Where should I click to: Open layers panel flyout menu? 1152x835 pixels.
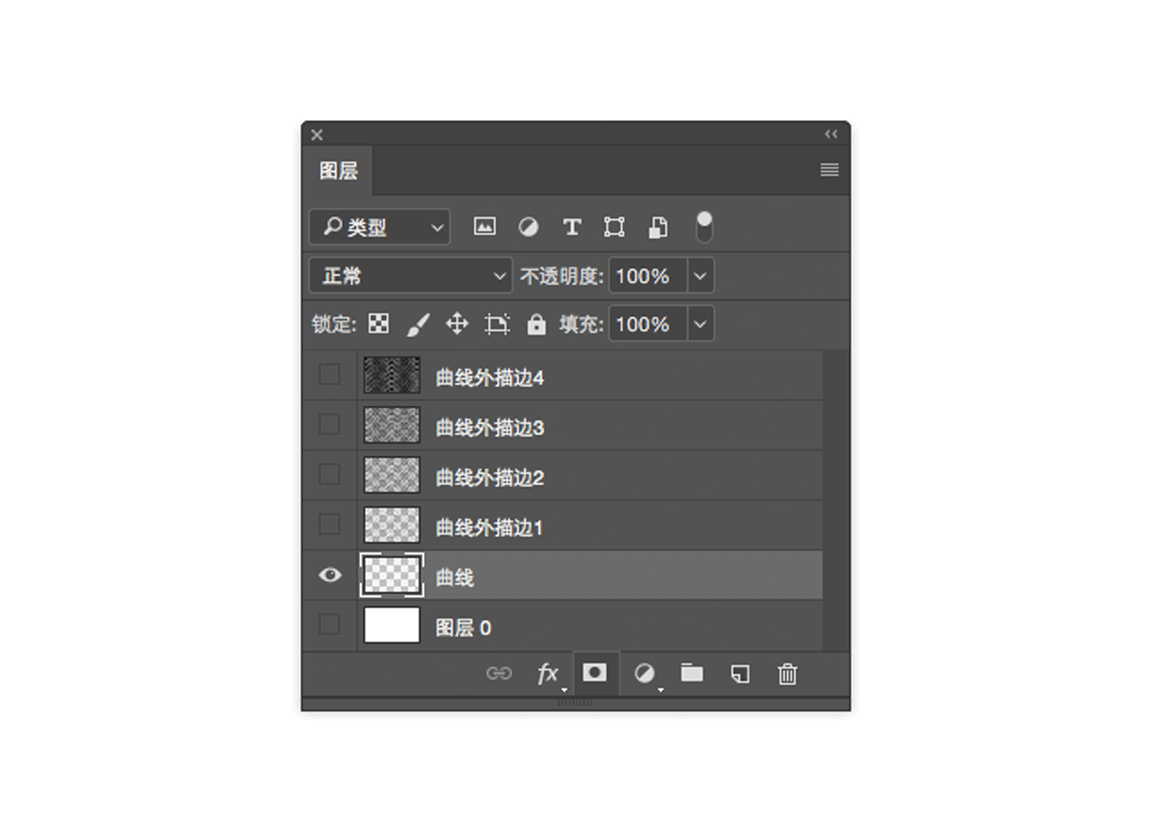(x=829, y=170)
